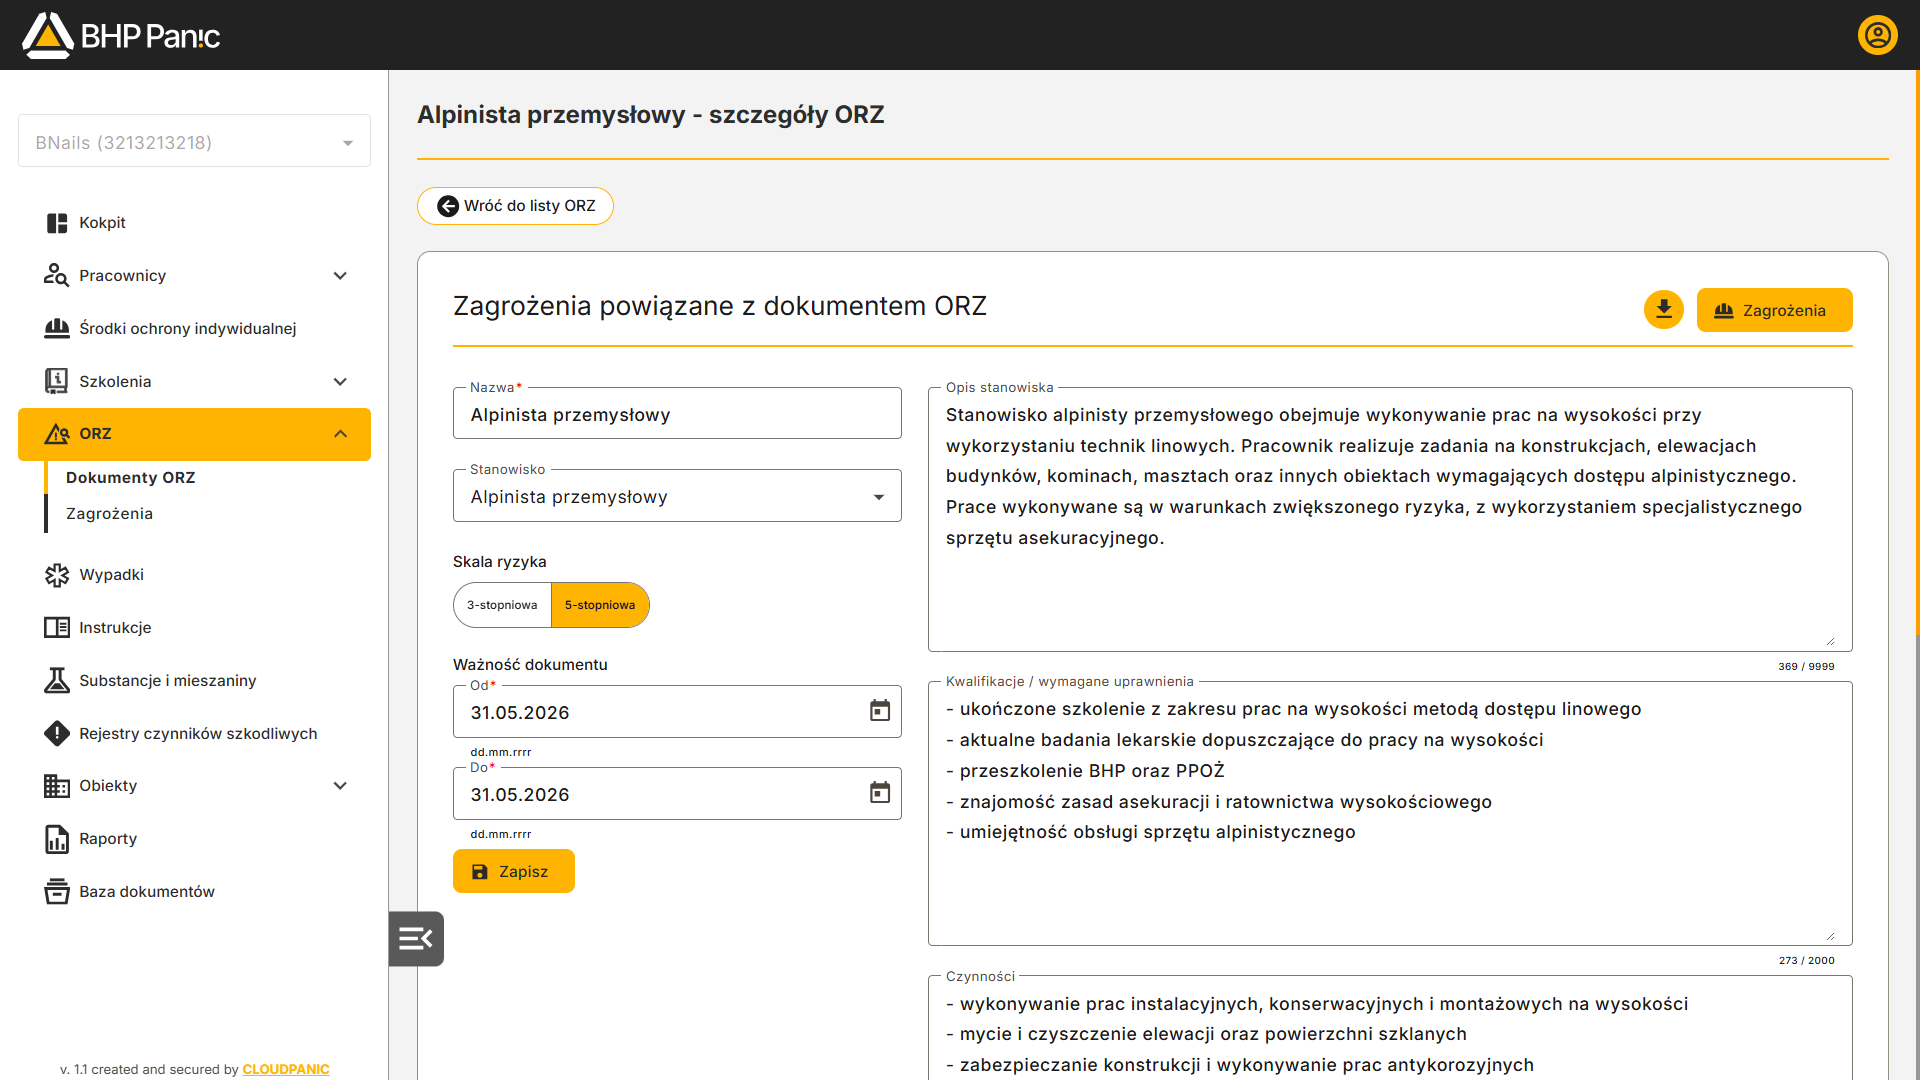
Task: Open Substancje i mieszaniny menu item
Action: [194, 680]
